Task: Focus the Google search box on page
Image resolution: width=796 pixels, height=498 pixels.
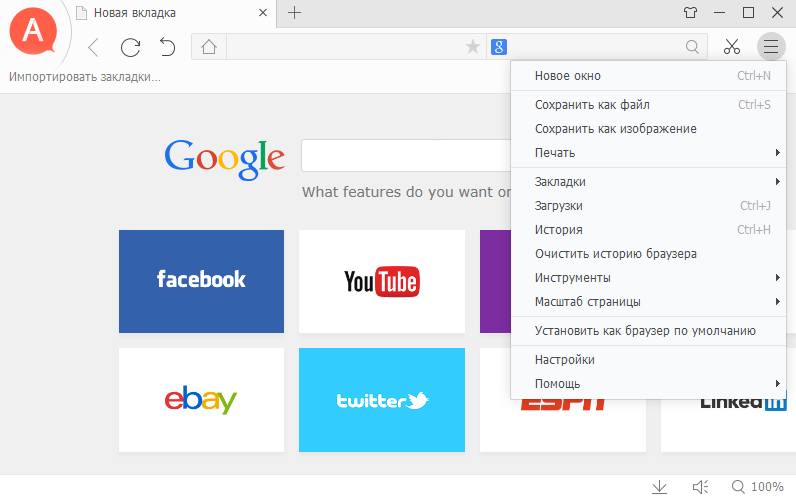Action: pyautogui.click(x=406, y=156)
